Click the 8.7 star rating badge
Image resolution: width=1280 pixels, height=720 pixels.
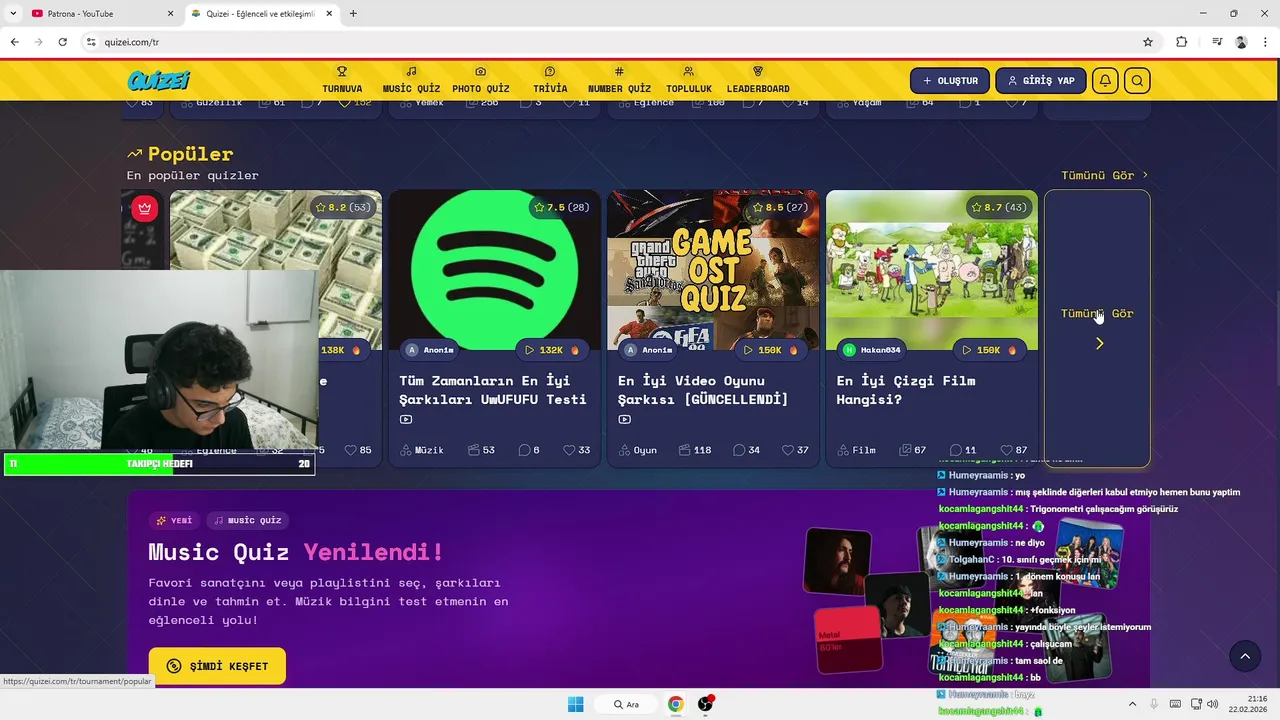pyautogui.click(x=1000, y=207)
